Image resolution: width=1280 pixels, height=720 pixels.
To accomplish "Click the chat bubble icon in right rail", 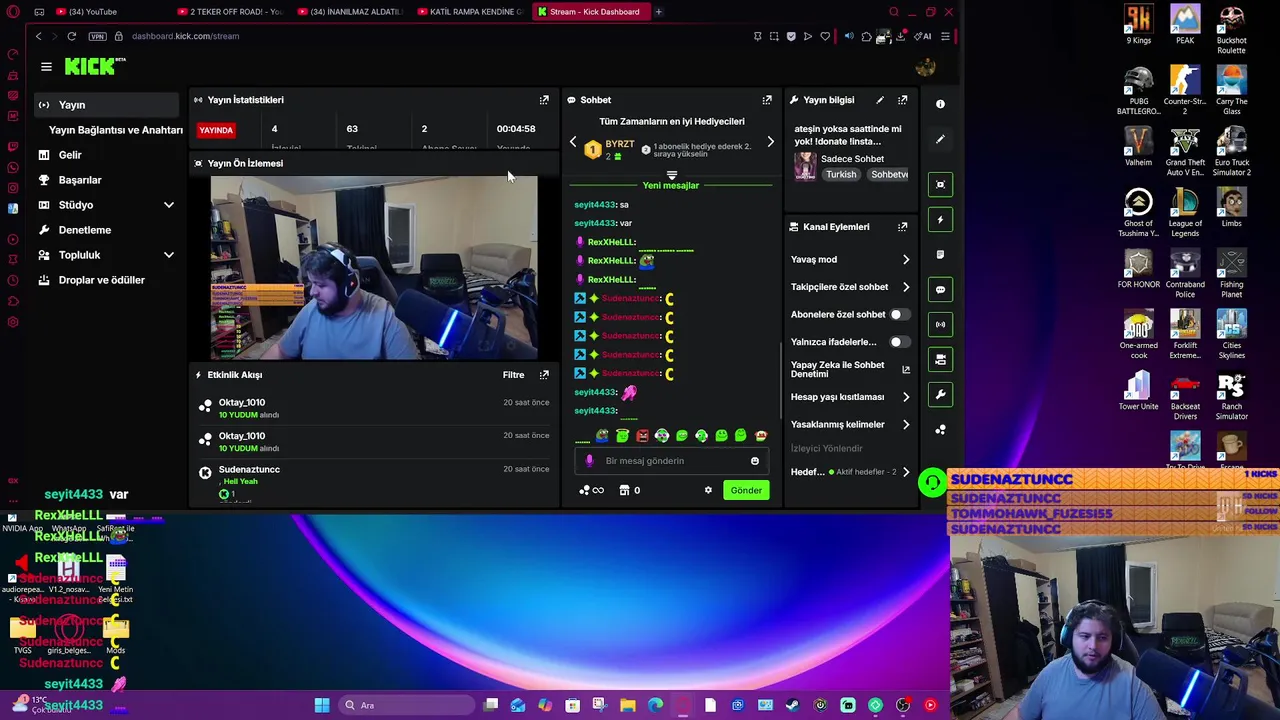I will pos(940,289).
